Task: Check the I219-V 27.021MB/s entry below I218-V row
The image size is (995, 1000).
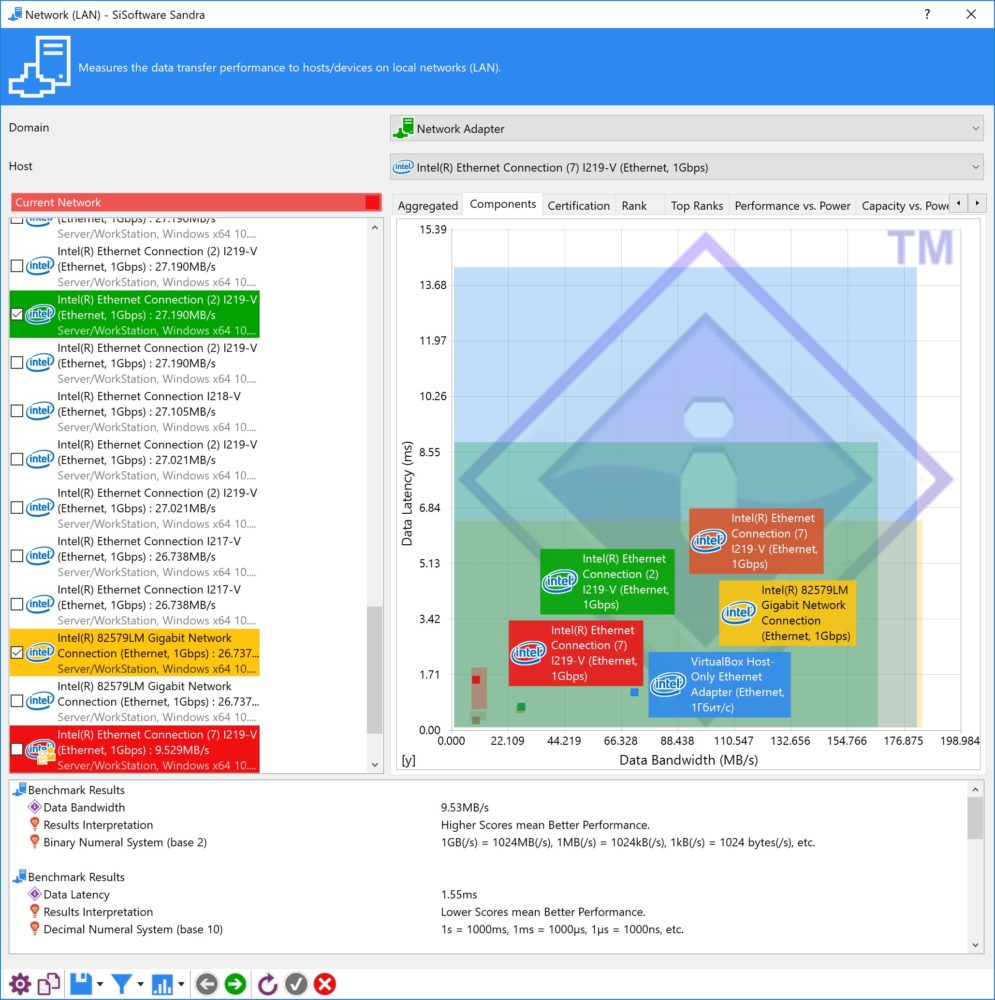Action: 17,459
